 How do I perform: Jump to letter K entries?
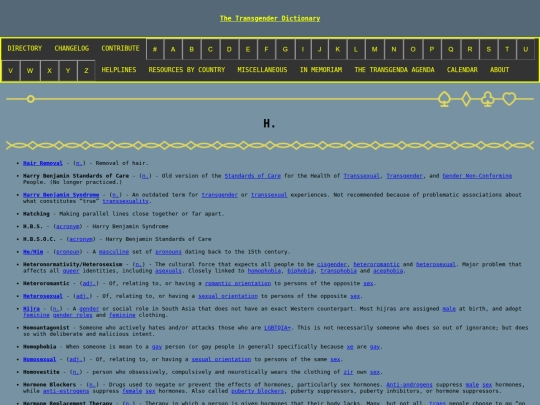click(338, 49)
